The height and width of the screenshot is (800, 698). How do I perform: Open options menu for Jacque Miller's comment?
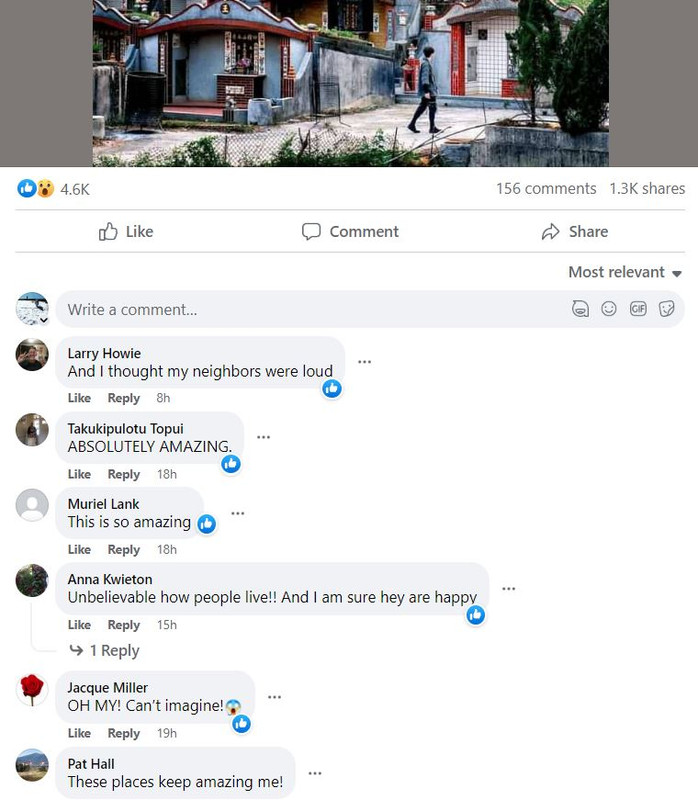275,697
